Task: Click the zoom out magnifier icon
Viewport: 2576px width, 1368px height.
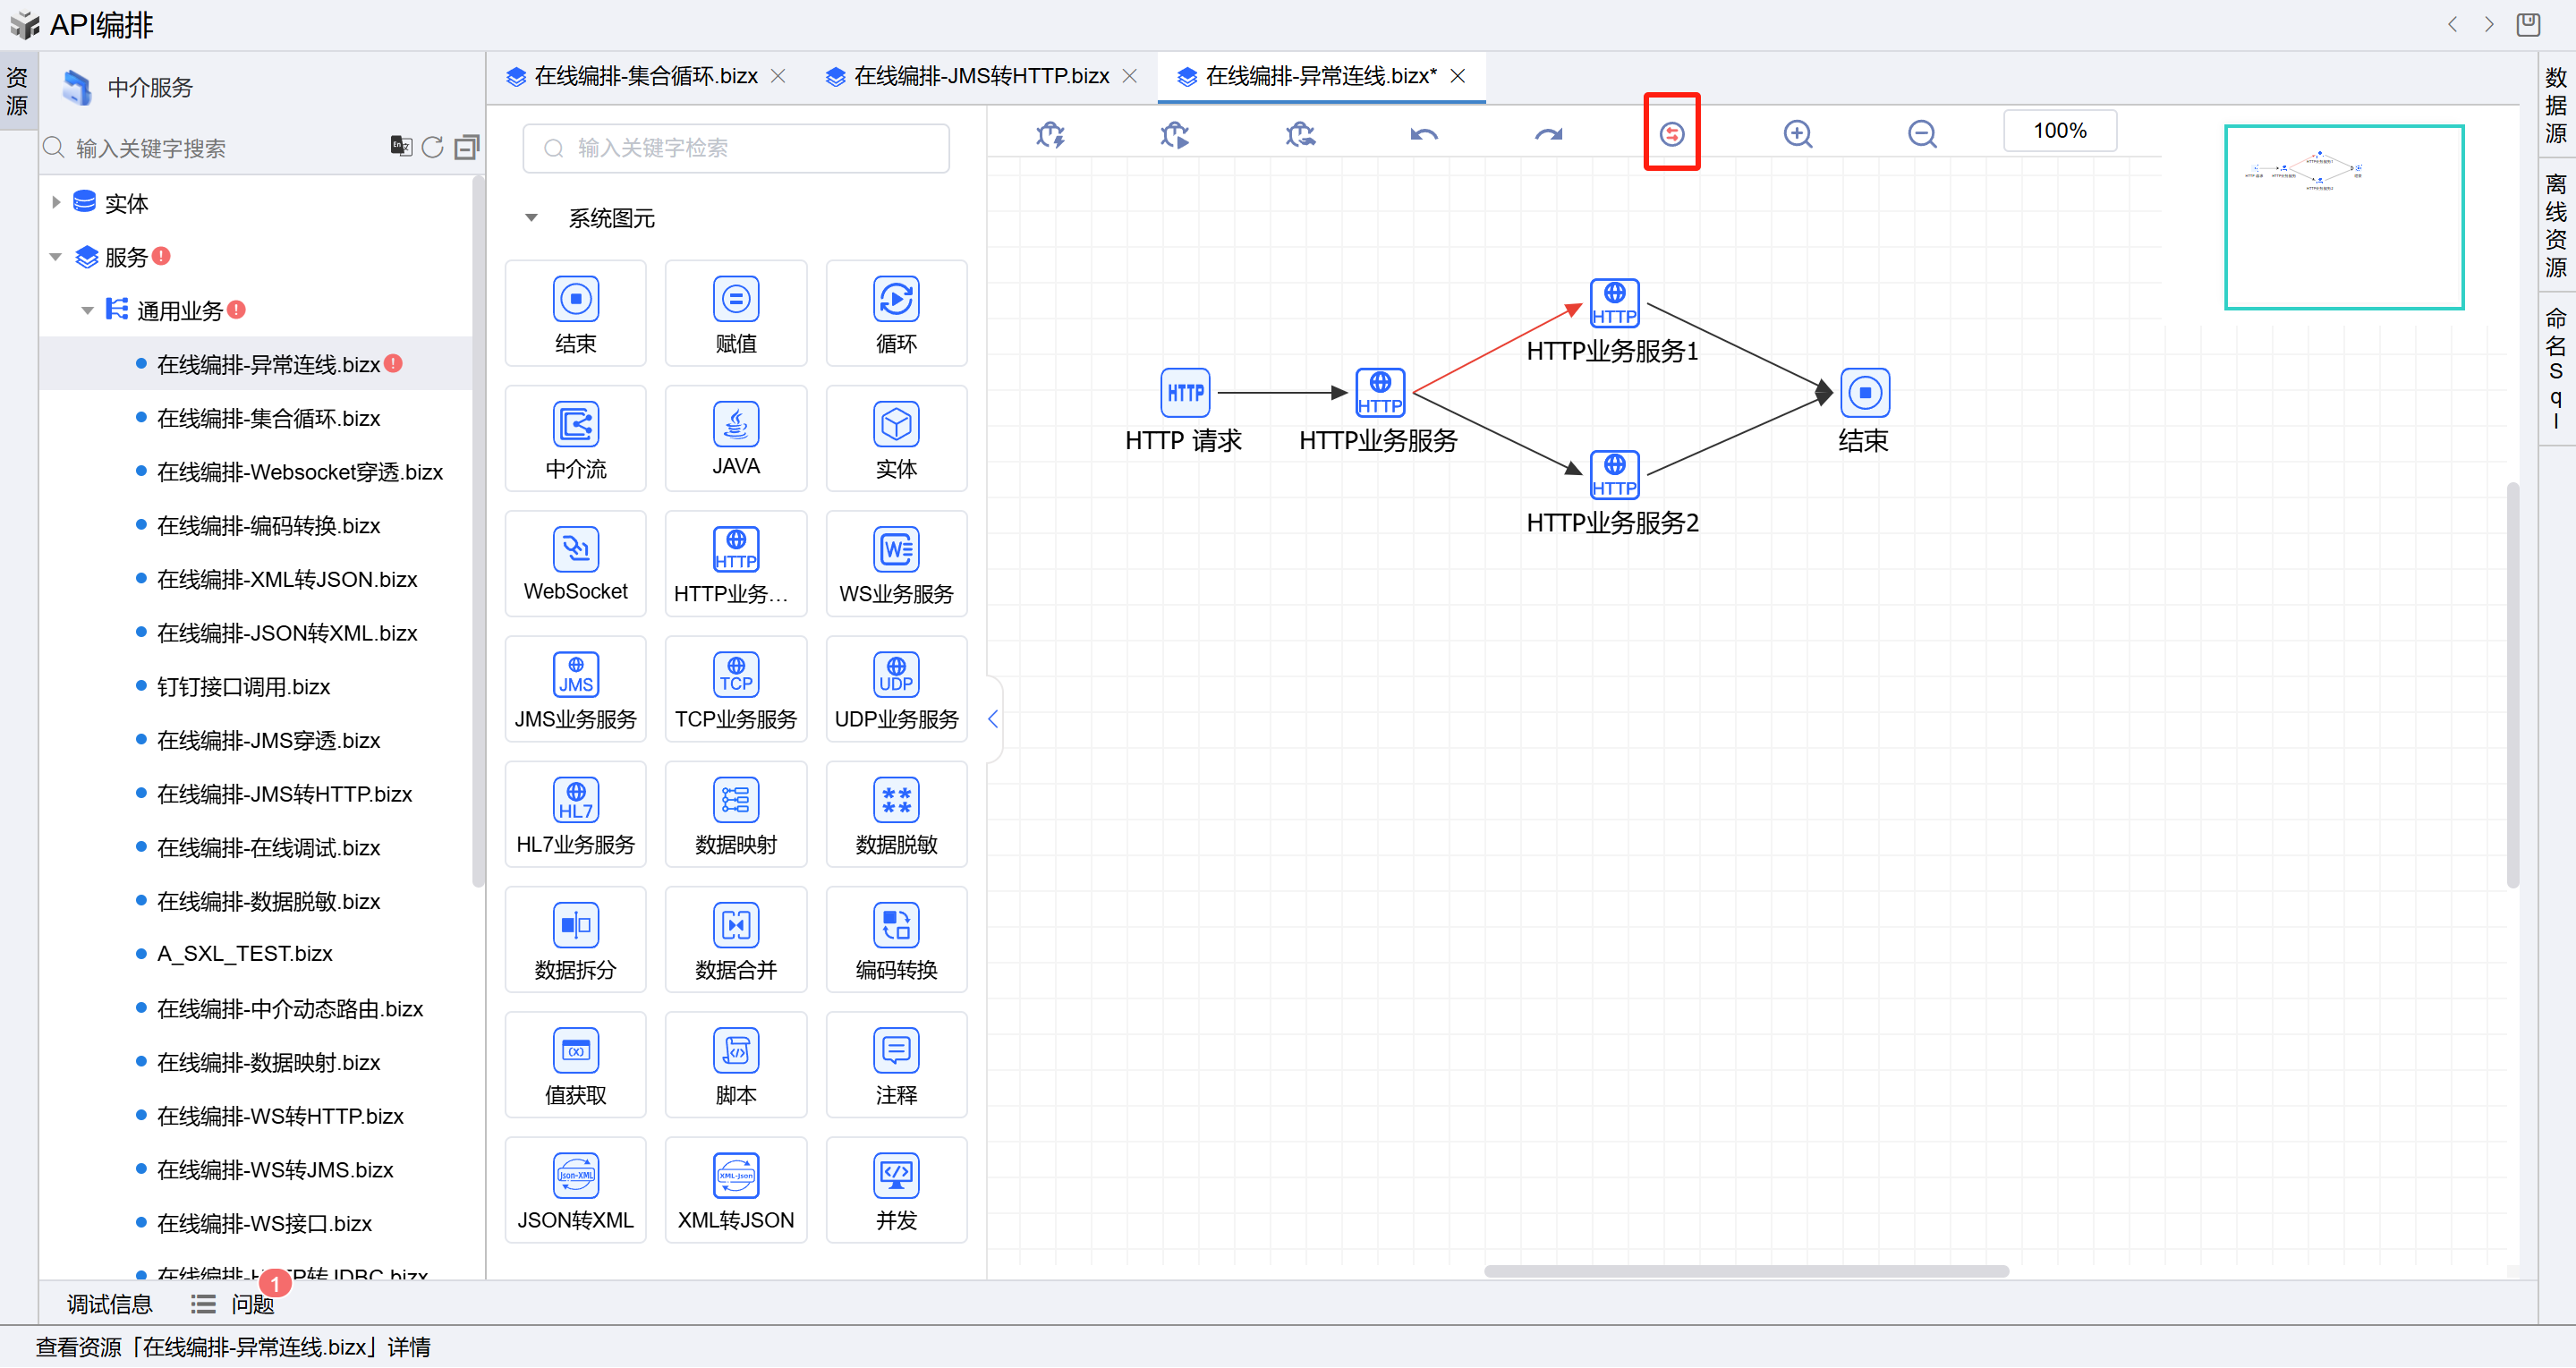Action: tap(1921, 134)
